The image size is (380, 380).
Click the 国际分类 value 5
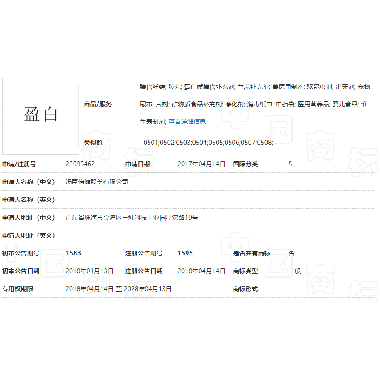pyautogui.click(x=290, y=164)
